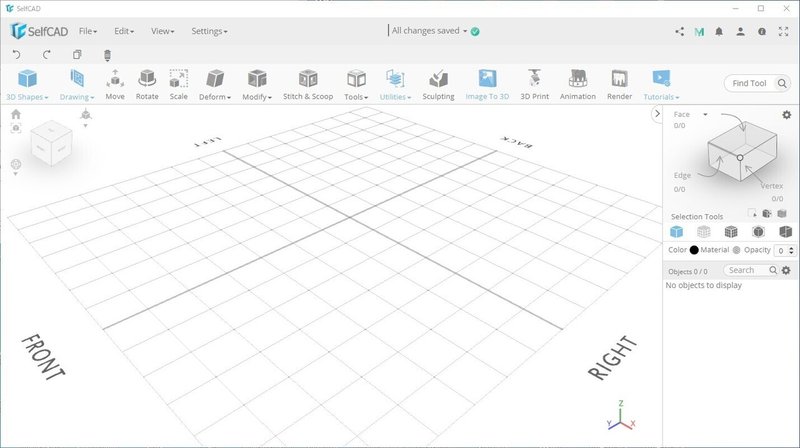Click the Copy objects icon
The image size is (800, 448).
(x=77, y=54)
